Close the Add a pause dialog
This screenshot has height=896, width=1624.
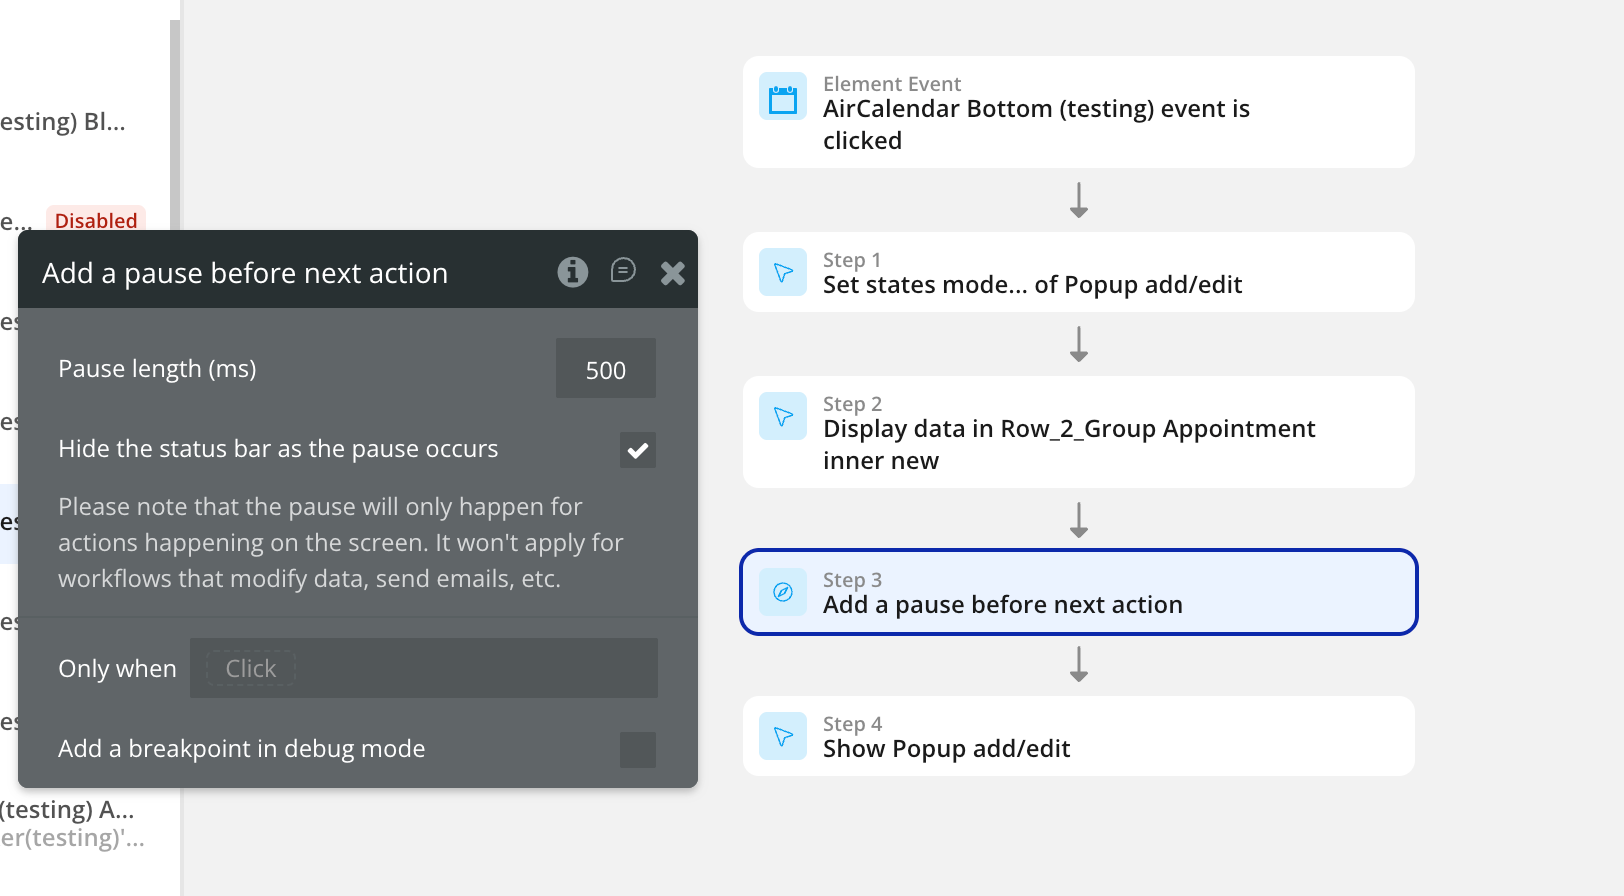673,273
